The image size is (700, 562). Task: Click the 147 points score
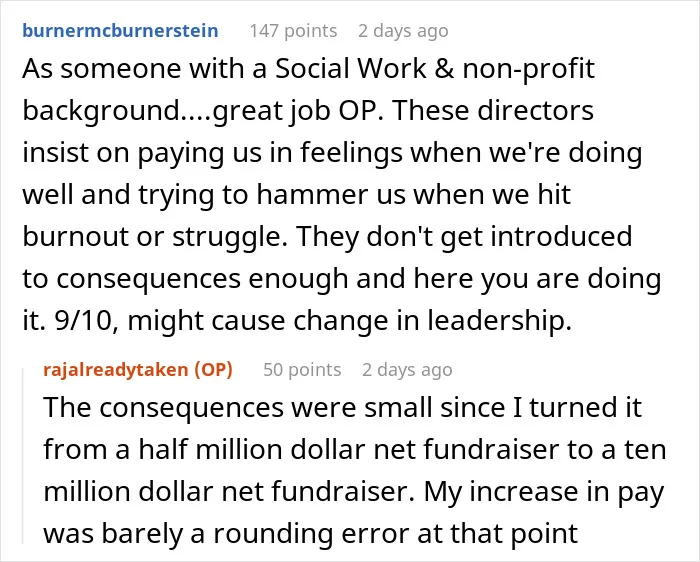pos(293,31)
